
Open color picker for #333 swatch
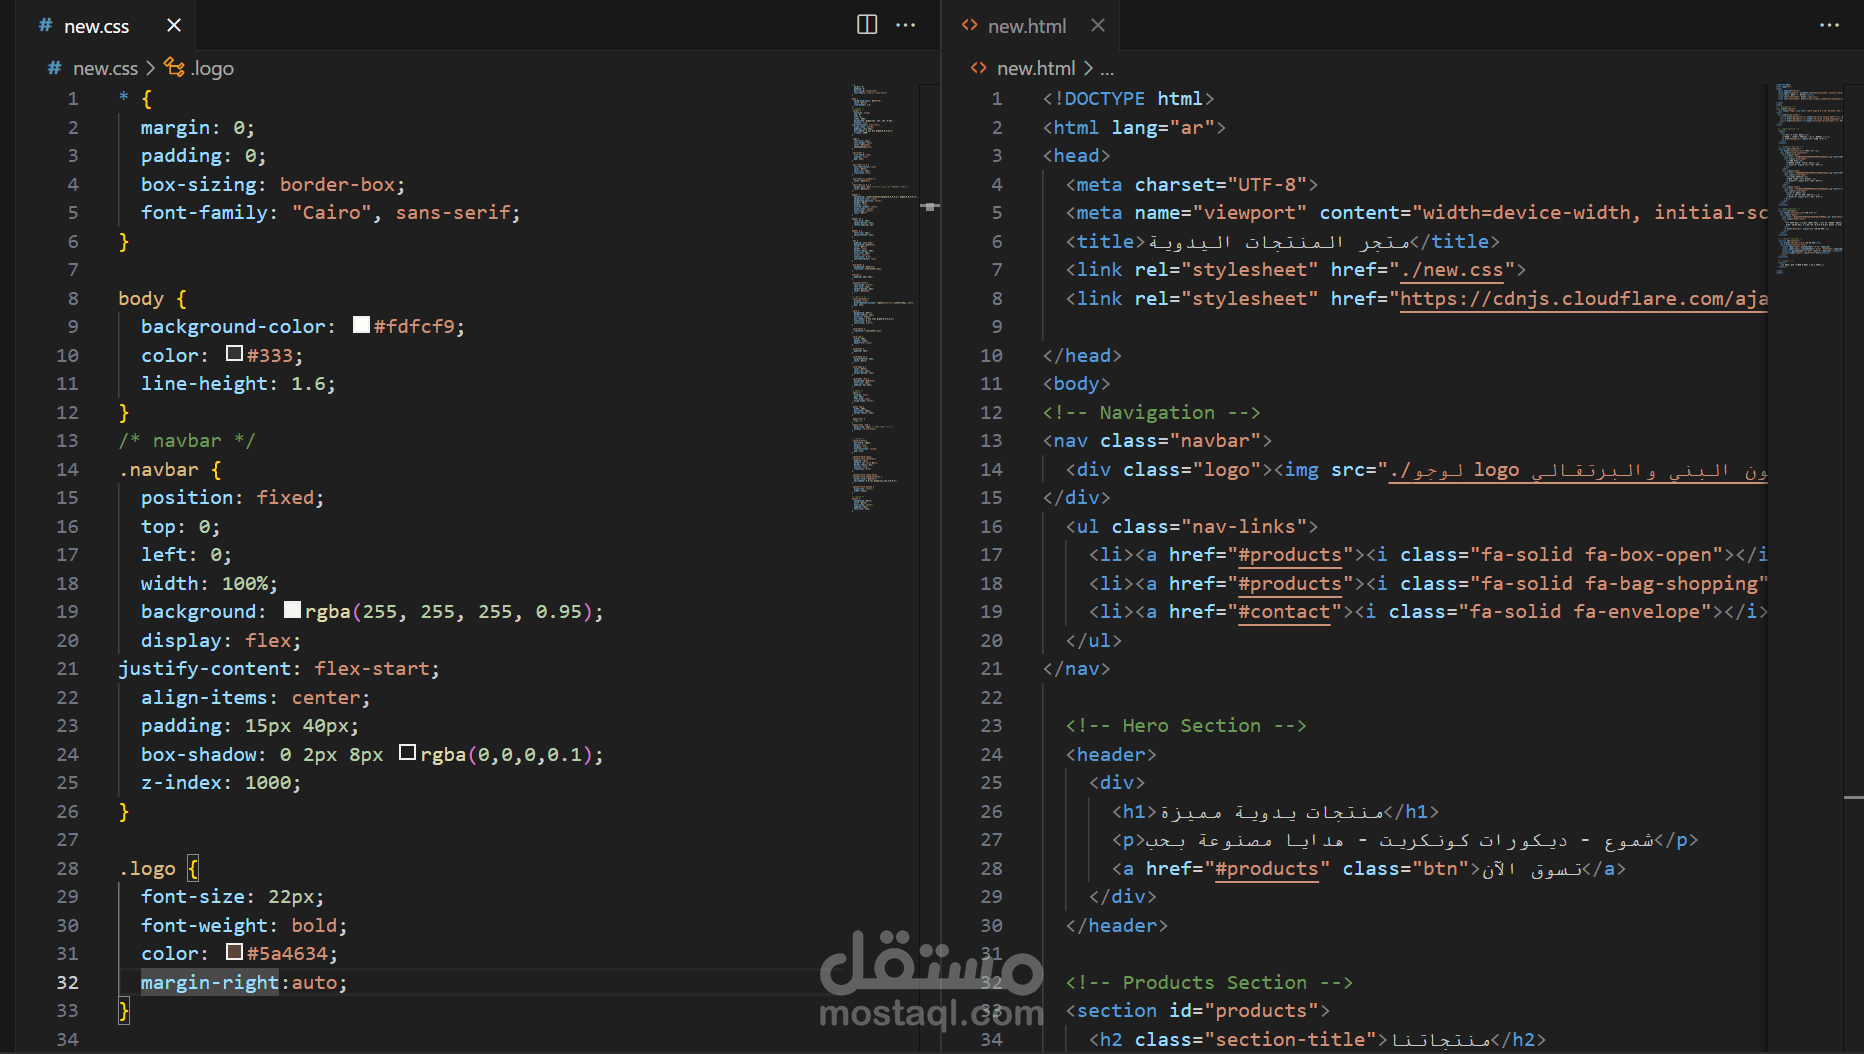(235, 353)
